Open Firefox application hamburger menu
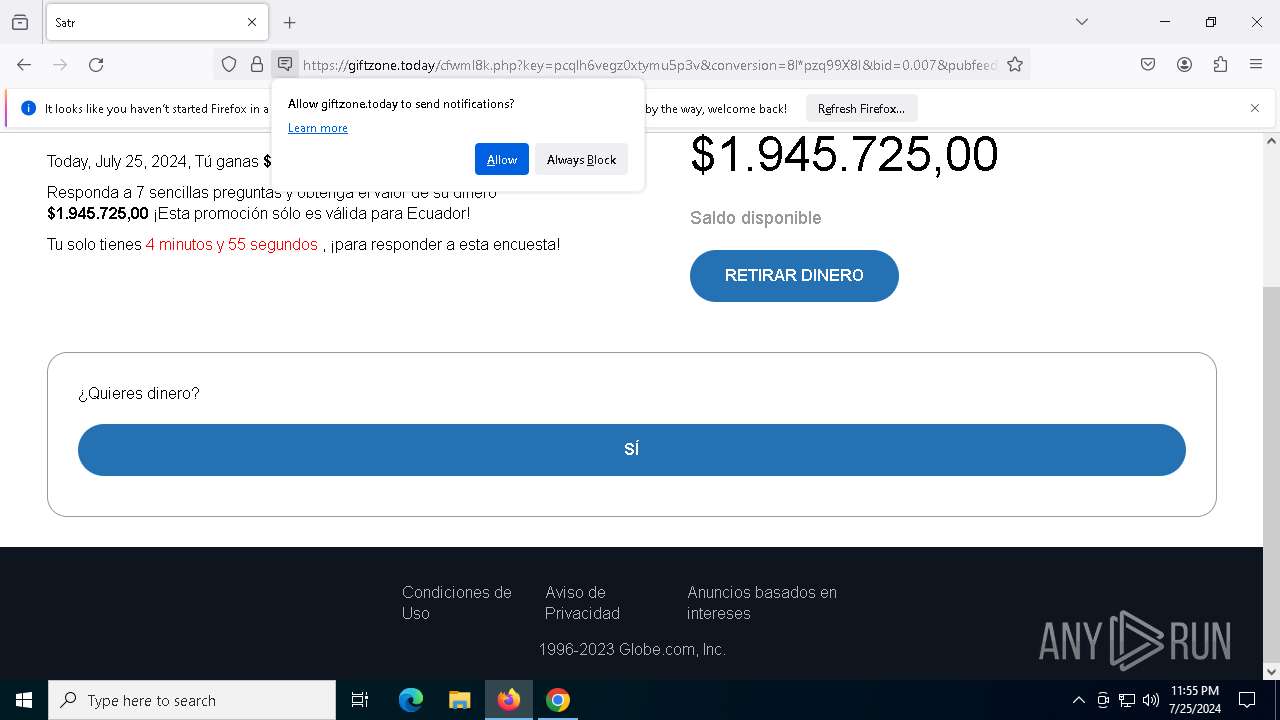 tap(1256, 65)
